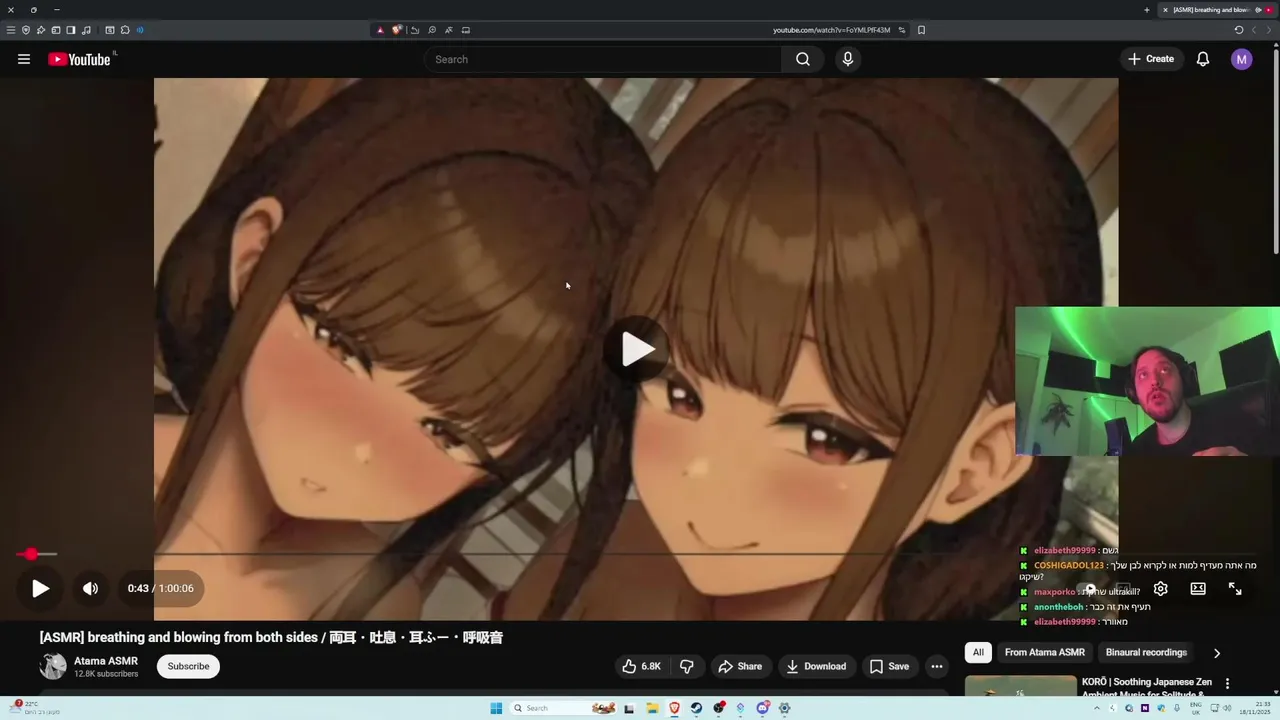Open video settings gear
Viewport: 1280px width, 720px height.
(x=1160, y=589)
